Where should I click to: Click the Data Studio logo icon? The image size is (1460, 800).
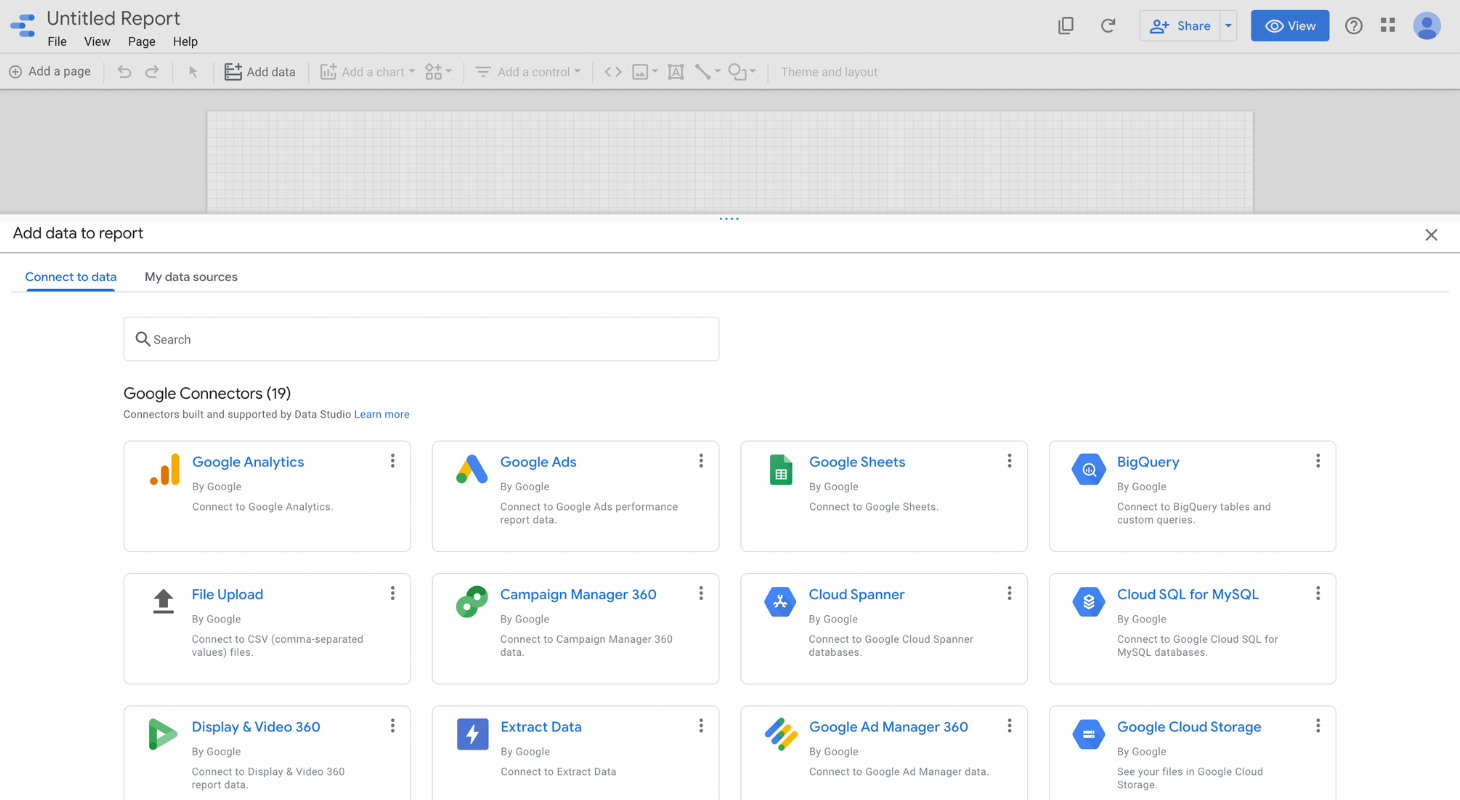click(22, 25)
